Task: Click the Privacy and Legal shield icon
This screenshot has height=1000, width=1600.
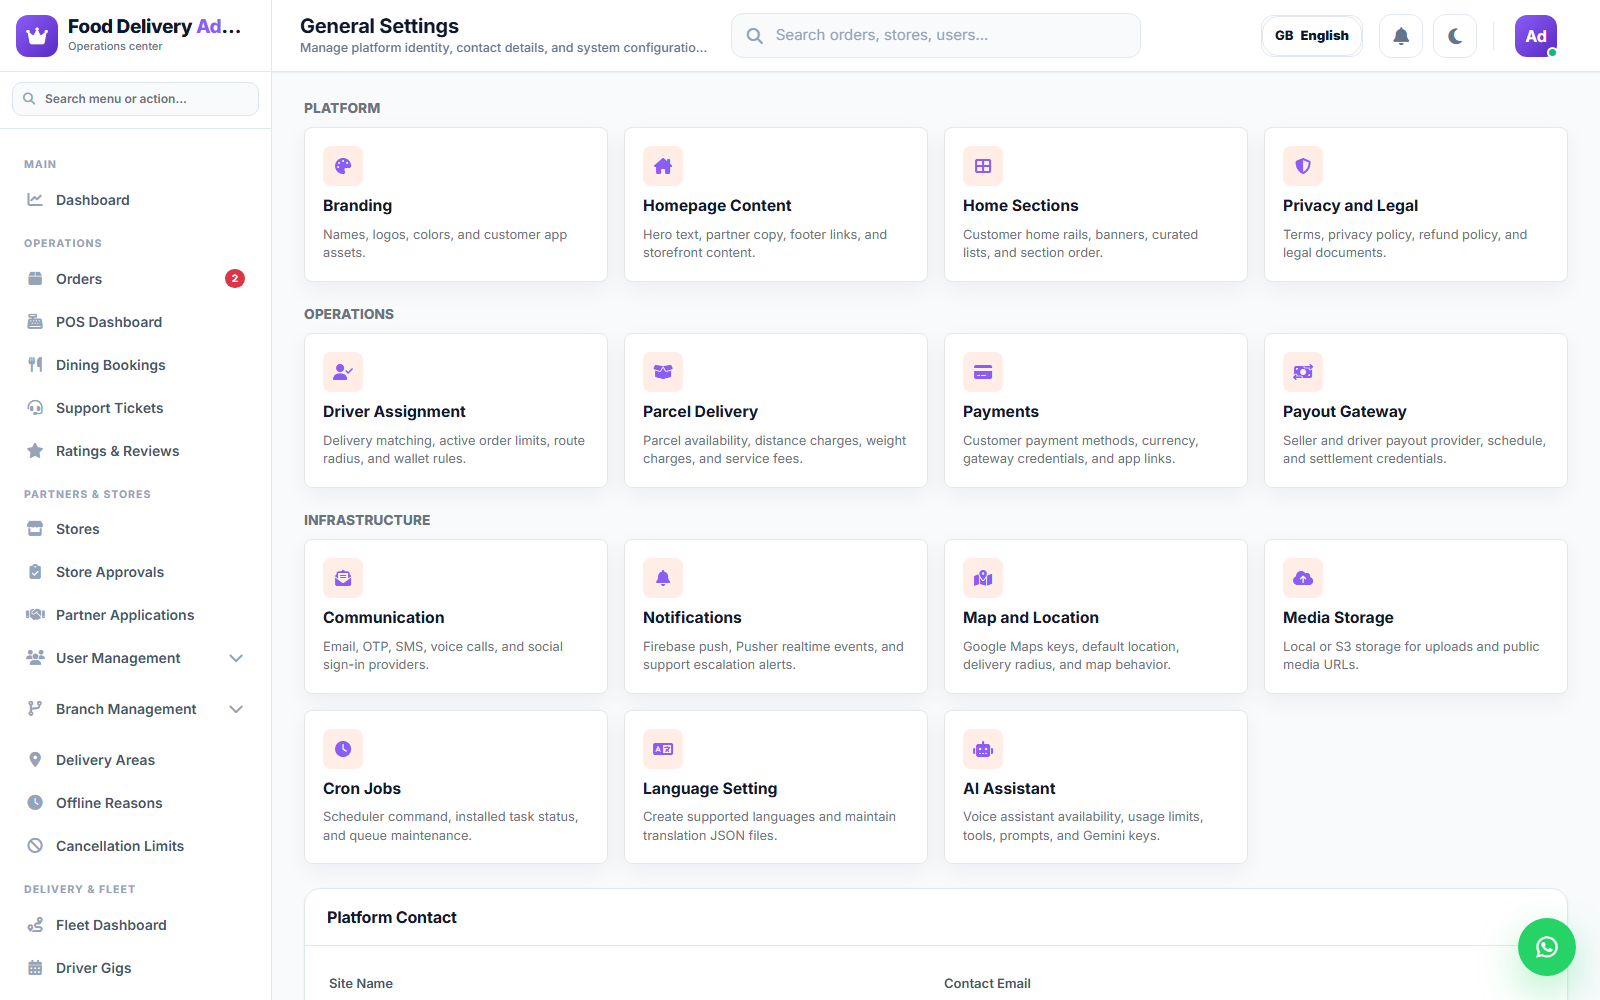Action: coord(1303,166)
